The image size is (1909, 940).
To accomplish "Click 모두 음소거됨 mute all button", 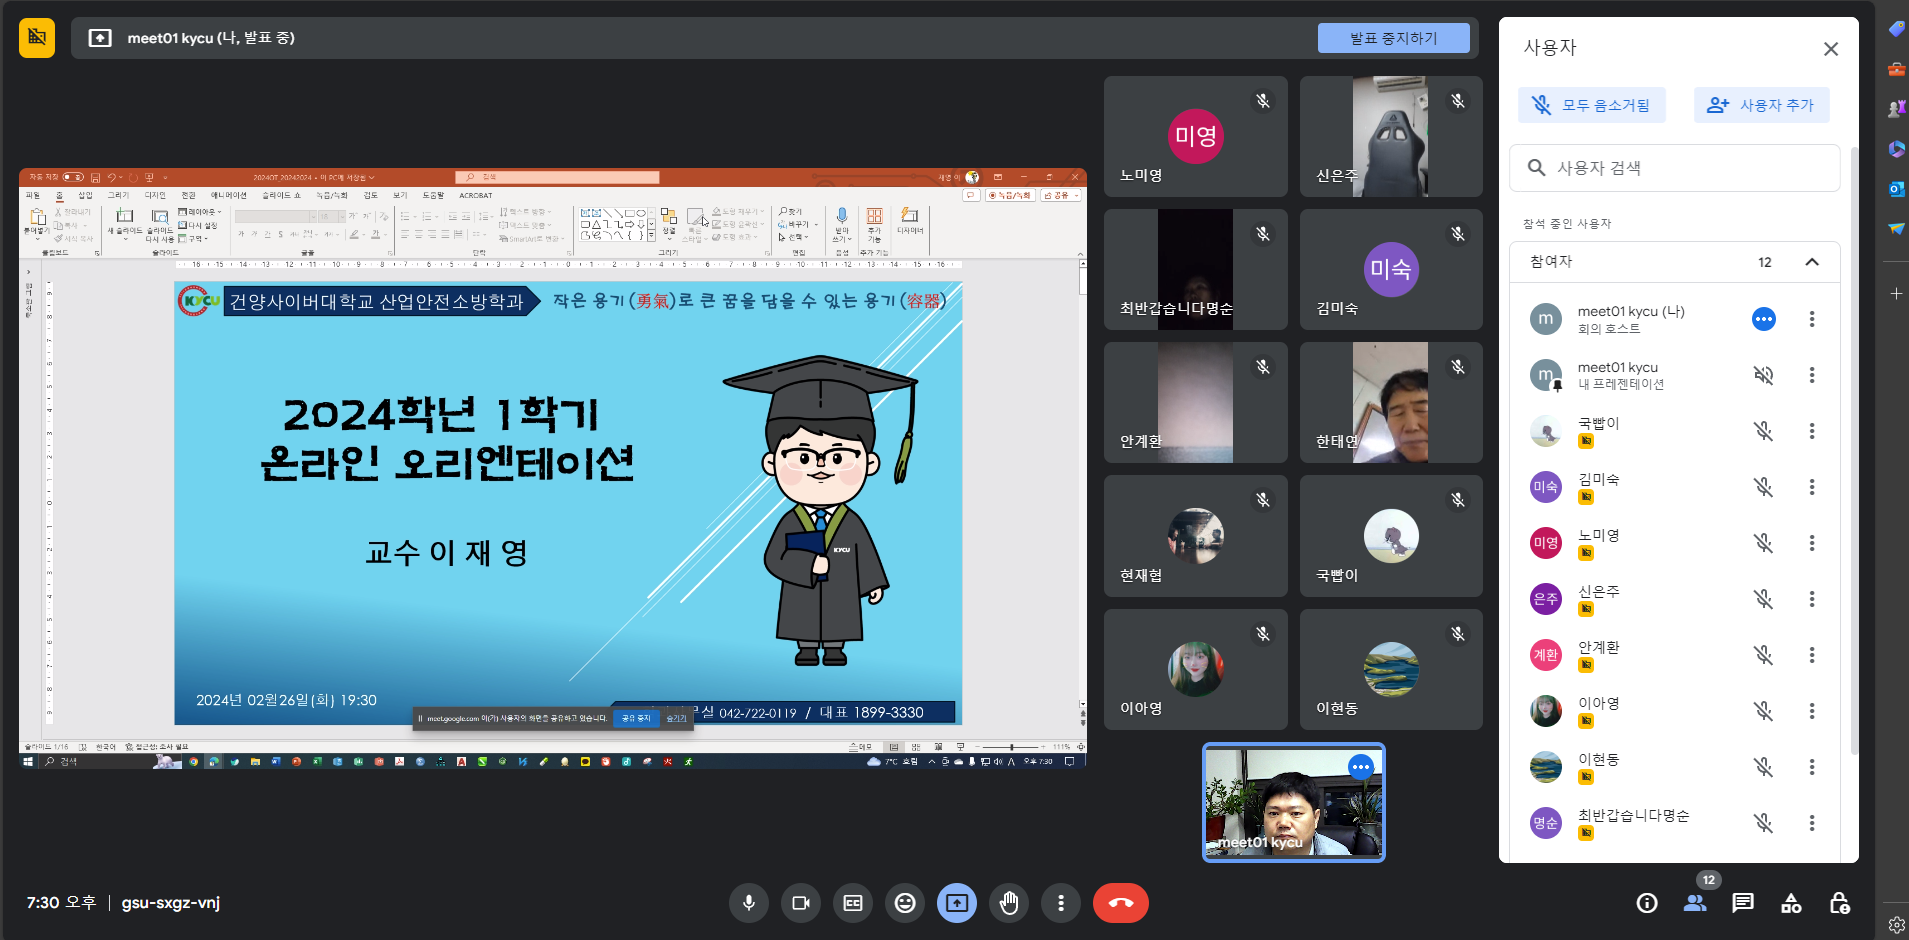I will [1592, 105].
